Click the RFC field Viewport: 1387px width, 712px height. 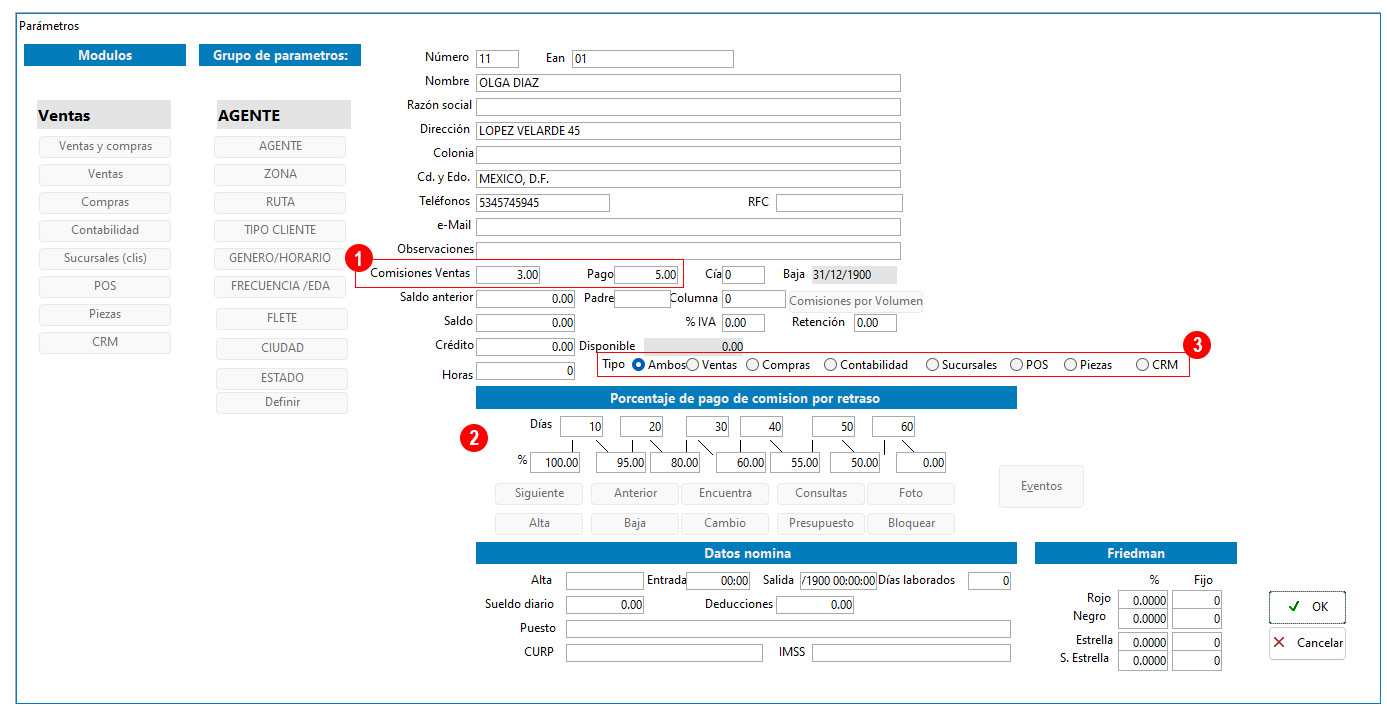coord(838,203)
